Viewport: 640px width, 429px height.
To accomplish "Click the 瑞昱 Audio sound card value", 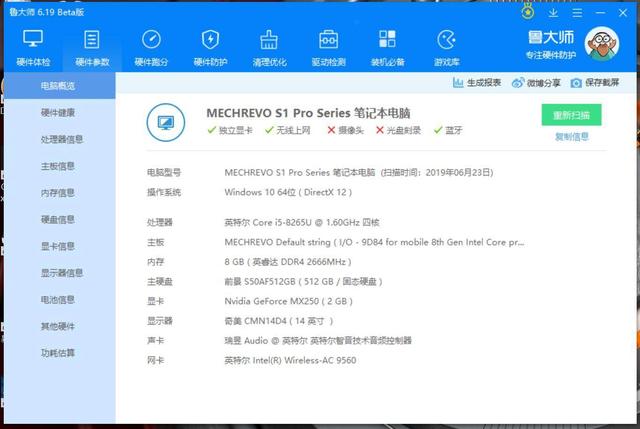I will pos(318,340).
